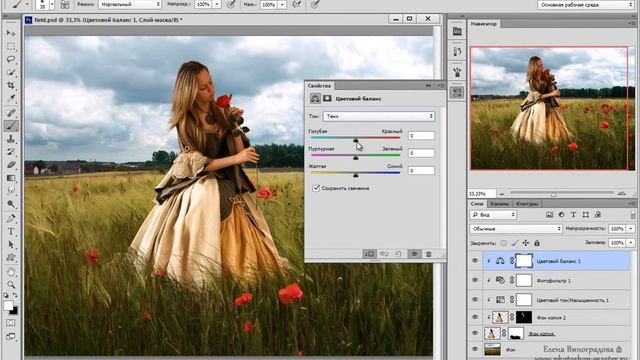This screenshot has height=360, width=640.
Task: Hide the Цветовой баланс 1 layer
Action: [475, 261]
